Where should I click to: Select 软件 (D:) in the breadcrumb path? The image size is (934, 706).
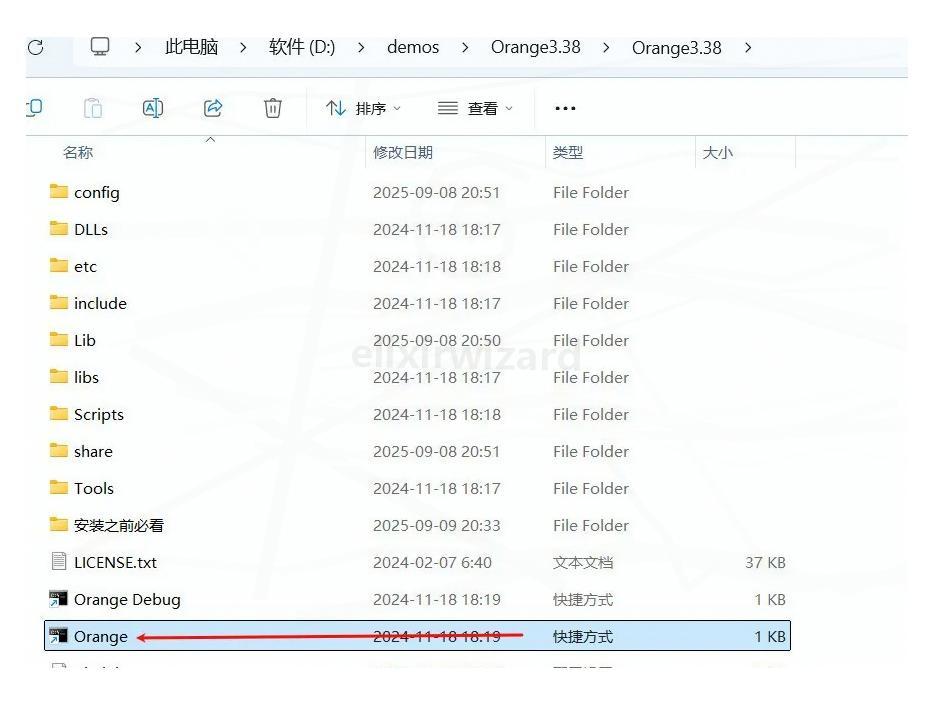pos(301,46)
